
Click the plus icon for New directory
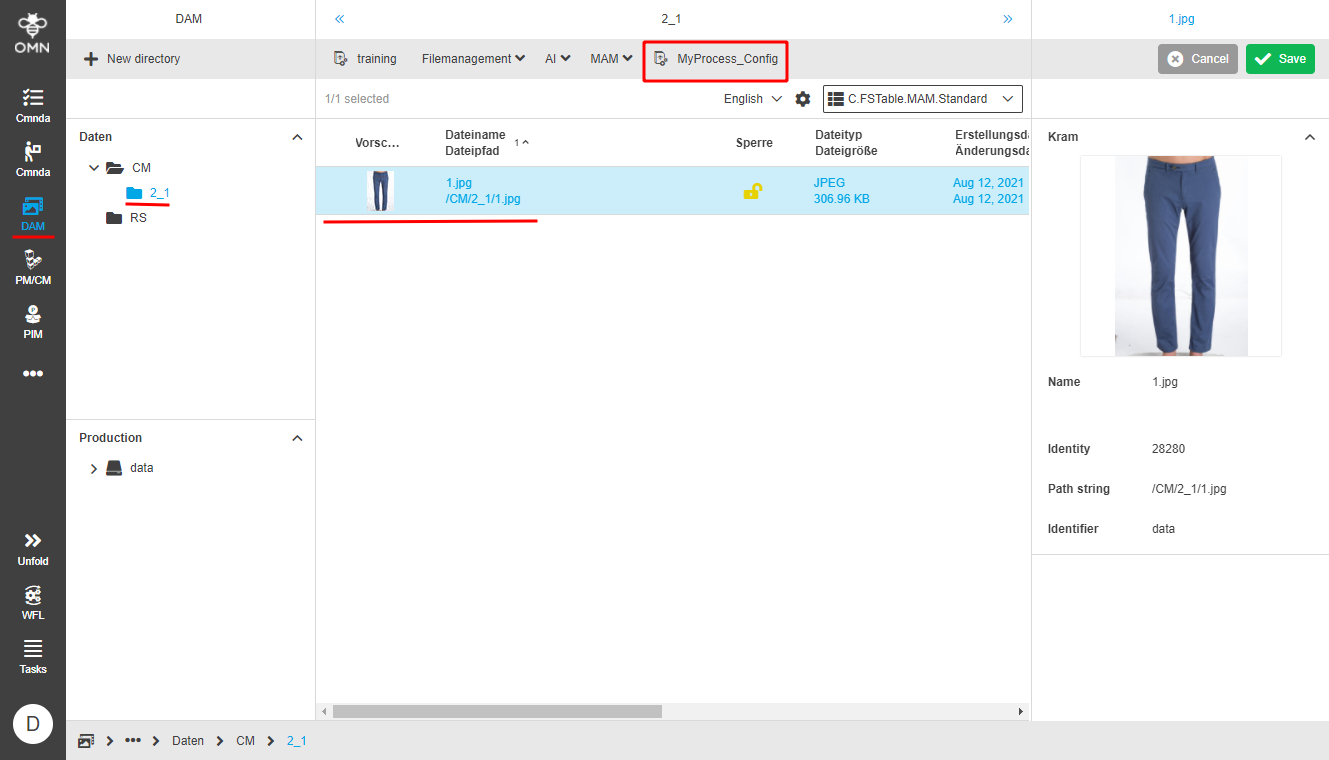[x=91, y=59]
